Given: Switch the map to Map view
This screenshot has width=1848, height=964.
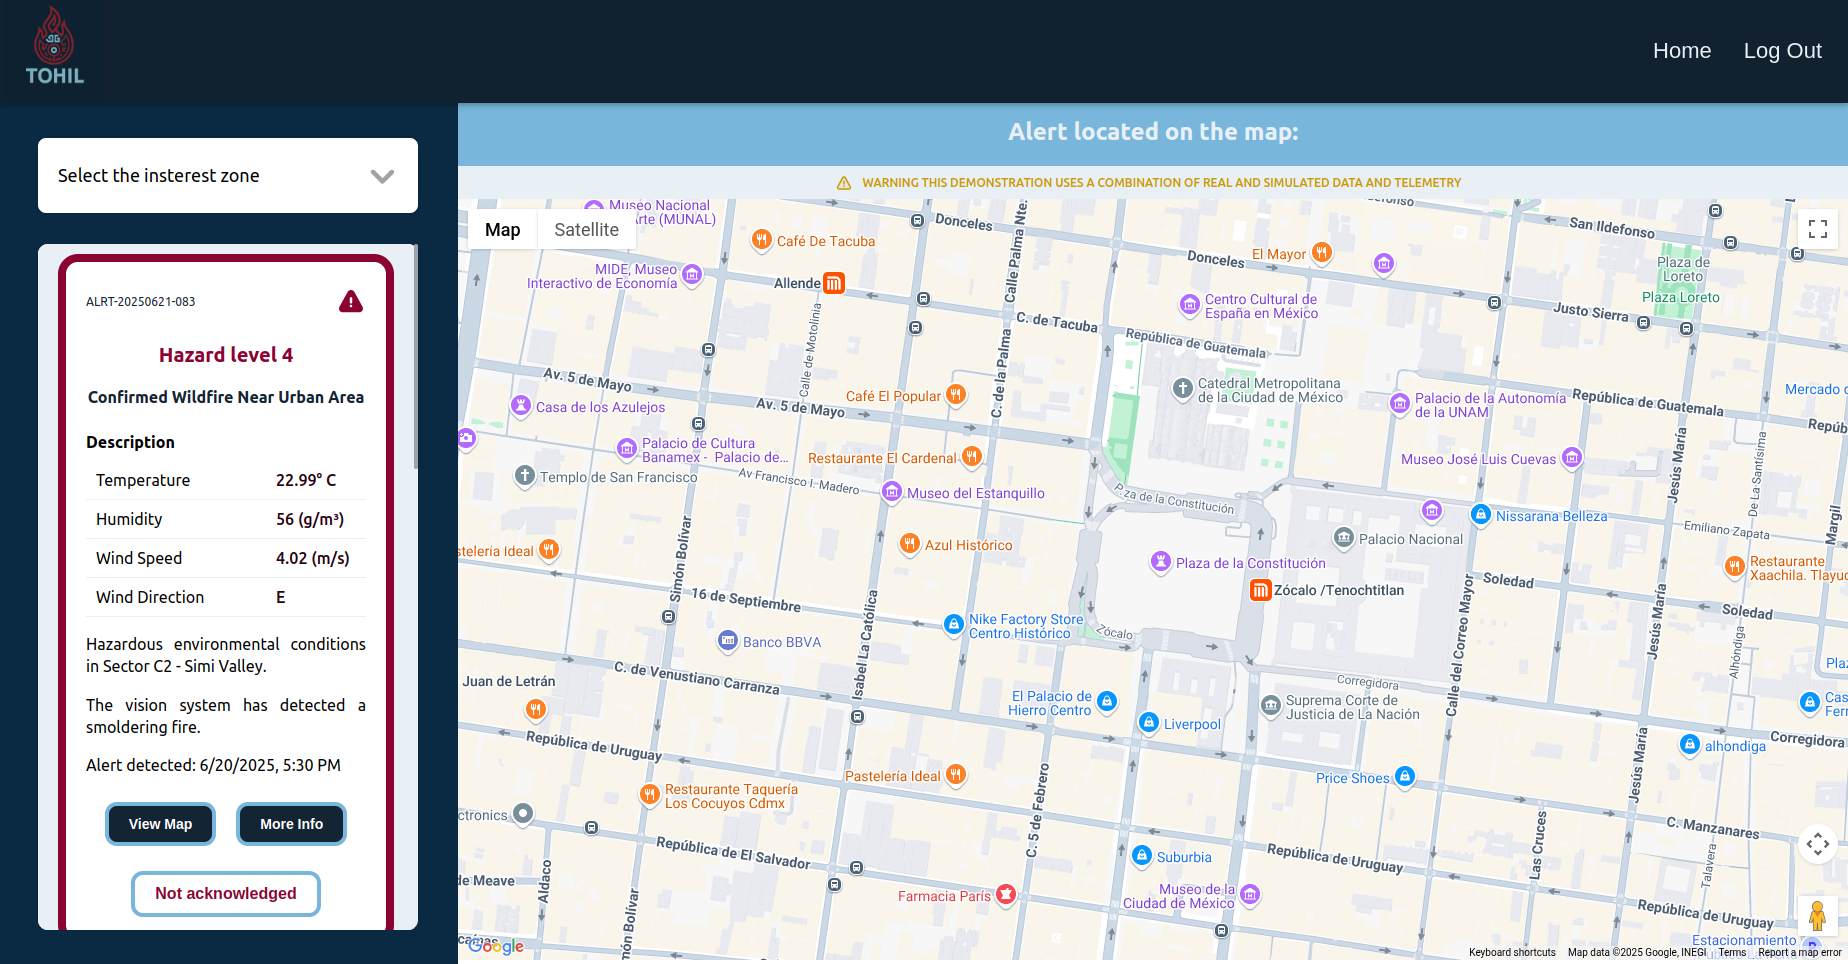Looking at the screenshot, I should (x=502, y=230).
